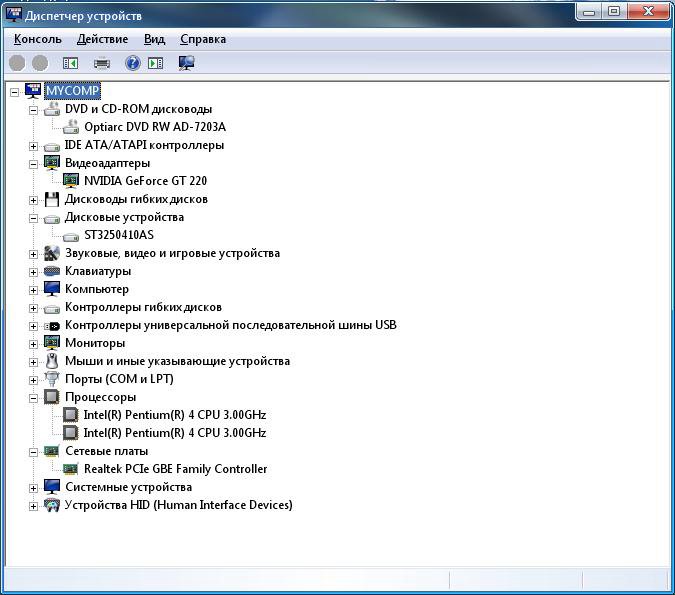This screenshot has height=595, width=675.
Task: Toggle the console tree pane icon
Action: pyautogui.click(x=70, y=64)
